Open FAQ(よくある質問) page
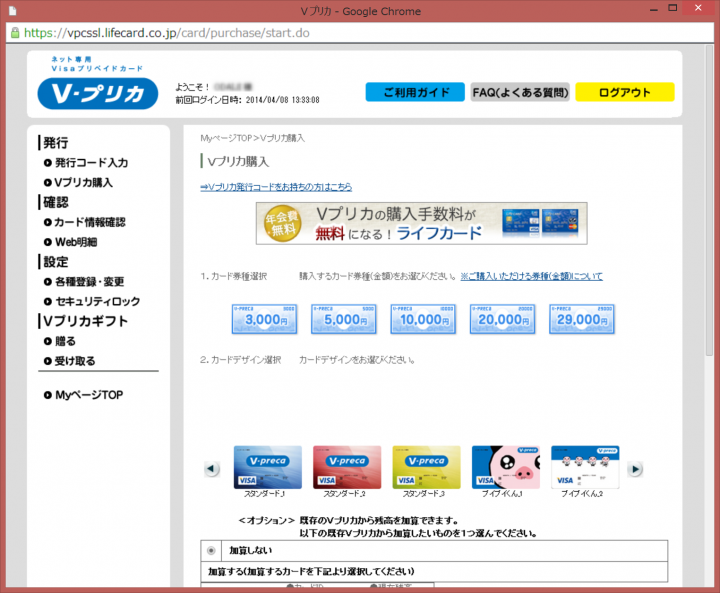The height and width of the screenshot is (593, 720). (x=520, y=92)
